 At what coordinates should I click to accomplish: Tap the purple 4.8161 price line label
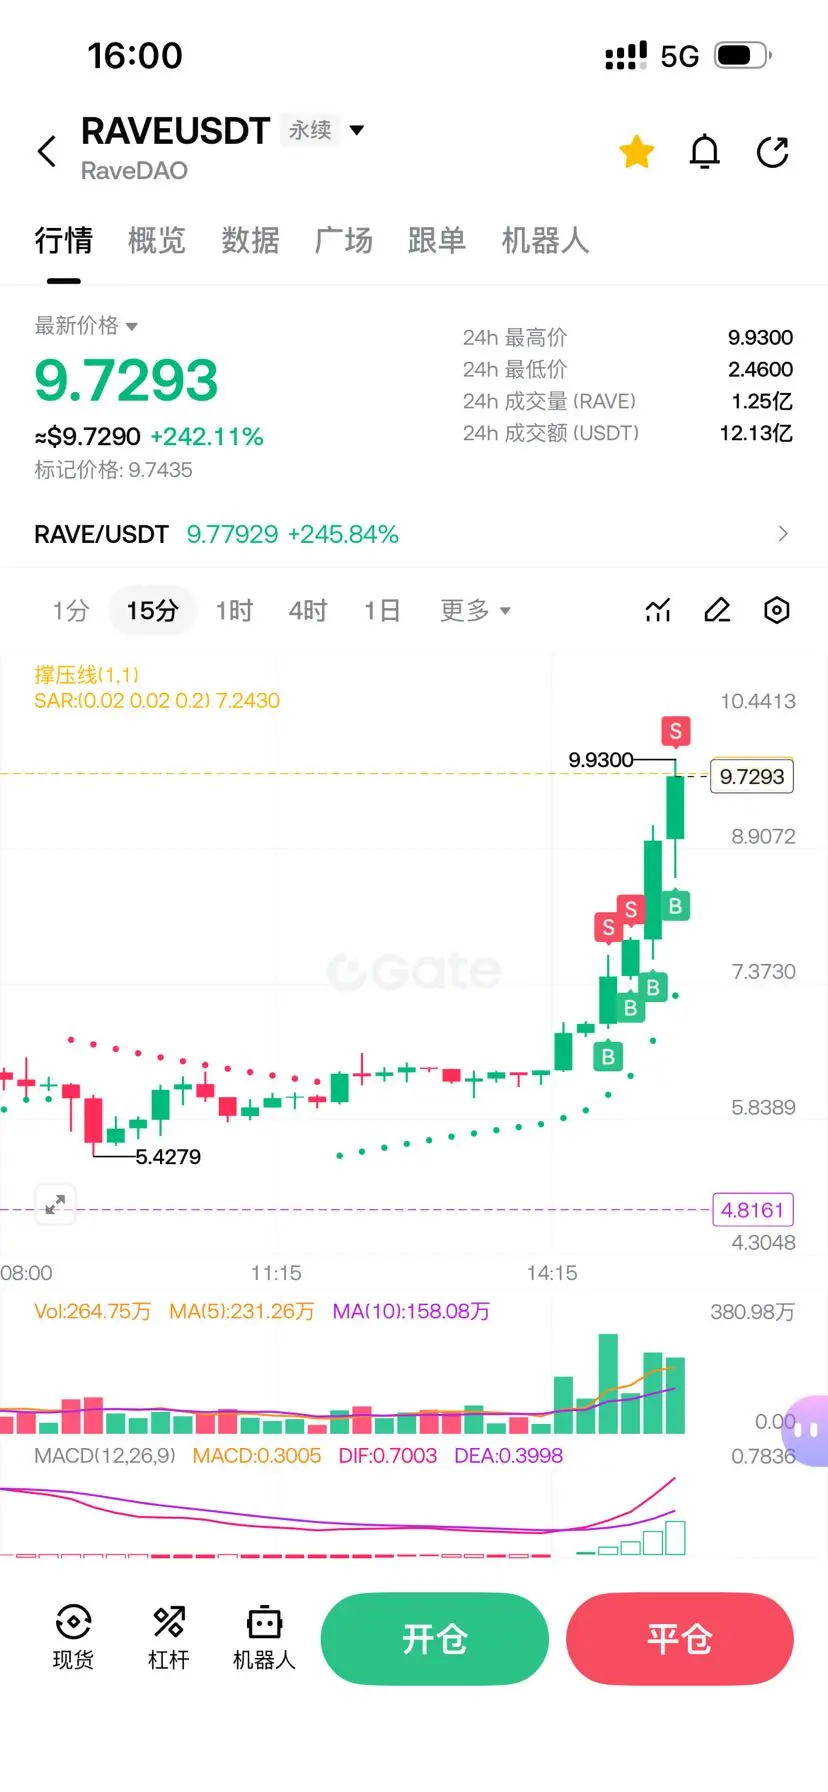tap(753, 1210)
